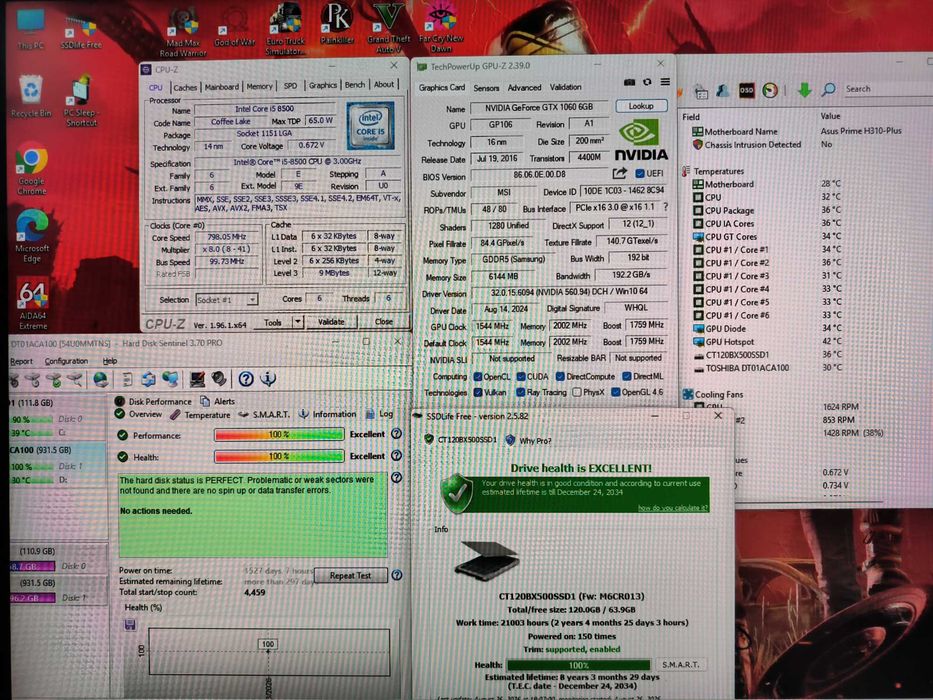933x700 pixels.
Task: Click the green download arrow in AIDA64
Action: click(x=804, y=90)
